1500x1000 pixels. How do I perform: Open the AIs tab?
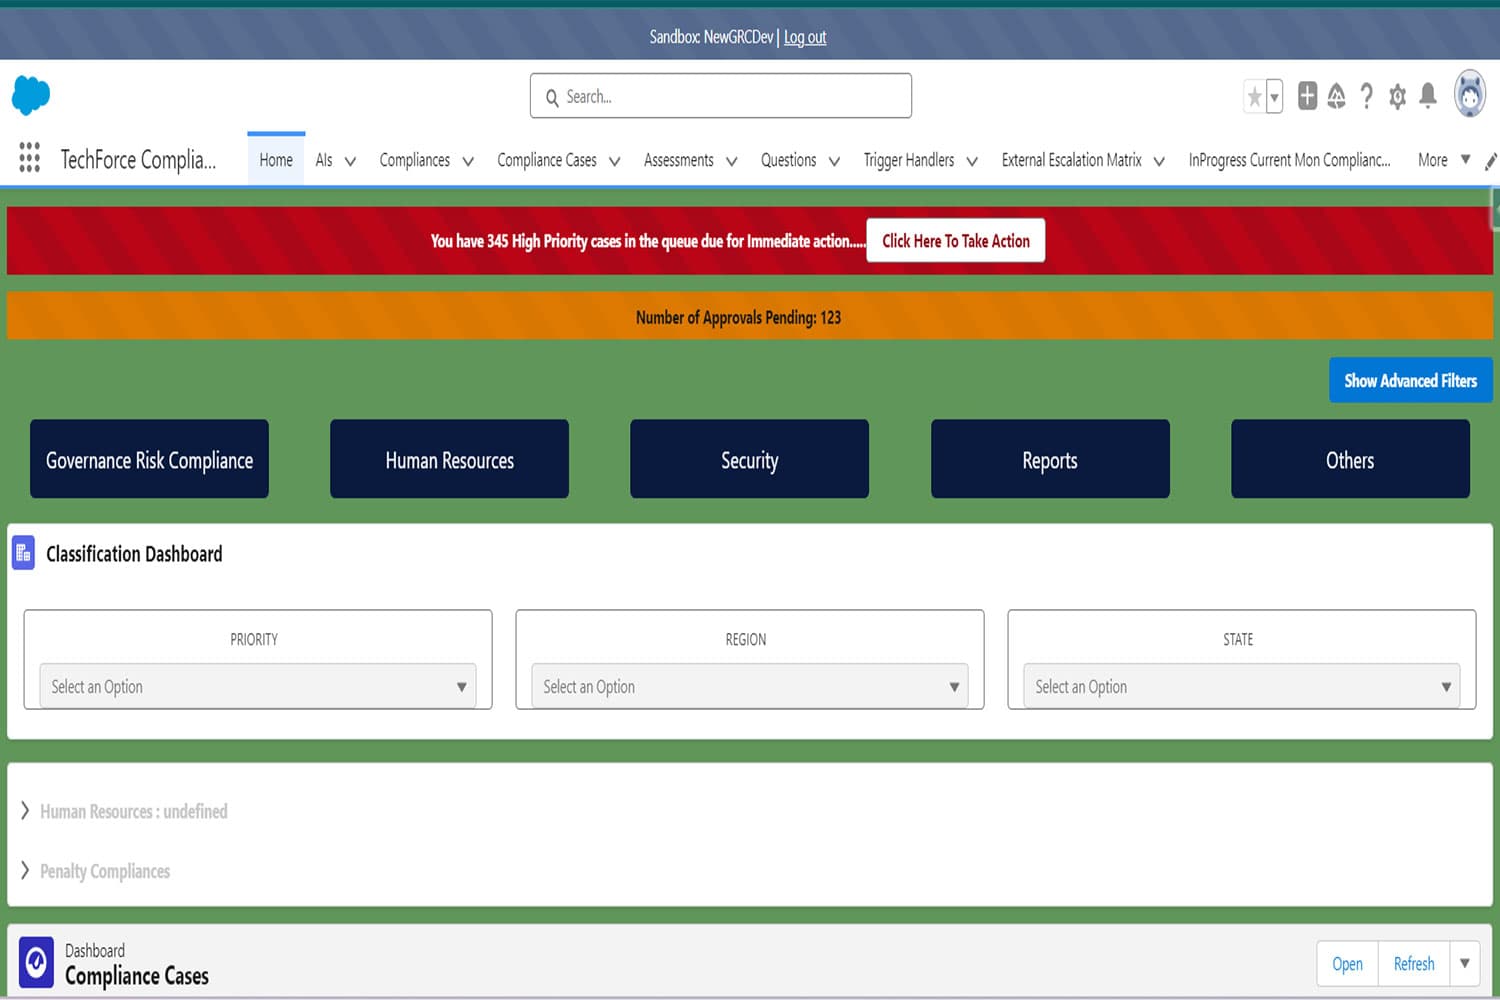tap(324, 160)
